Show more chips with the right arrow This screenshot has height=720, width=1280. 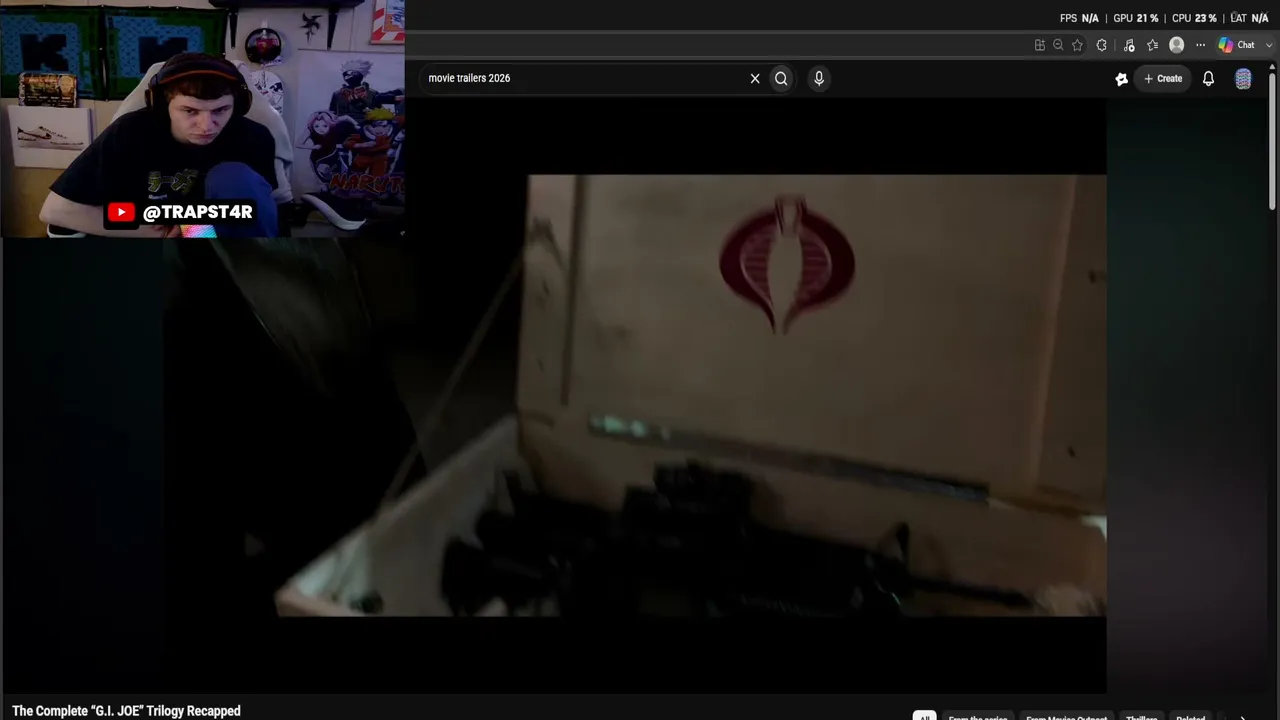[x=1243, y=716]
